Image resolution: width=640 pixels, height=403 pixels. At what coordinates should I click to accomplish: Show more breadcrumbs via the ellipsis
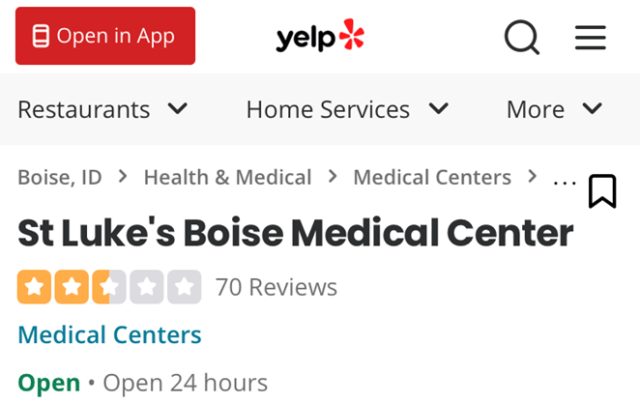click(565, 181)
